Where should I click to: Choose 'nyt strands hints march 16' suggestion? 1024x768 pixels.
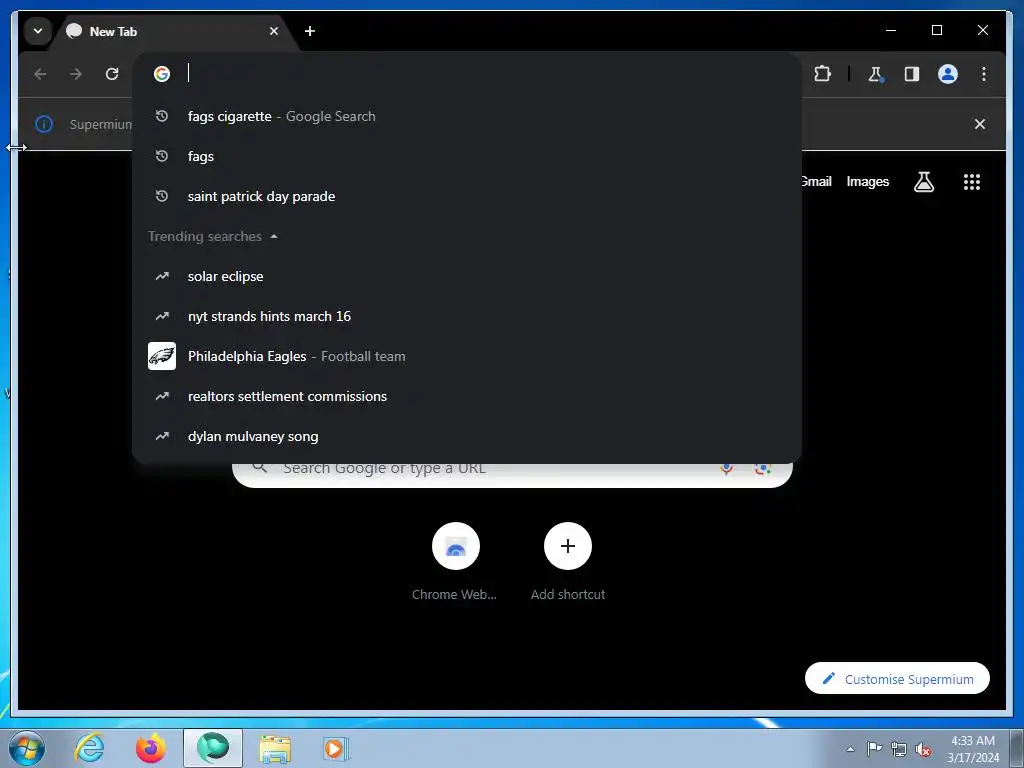[467, 316]
